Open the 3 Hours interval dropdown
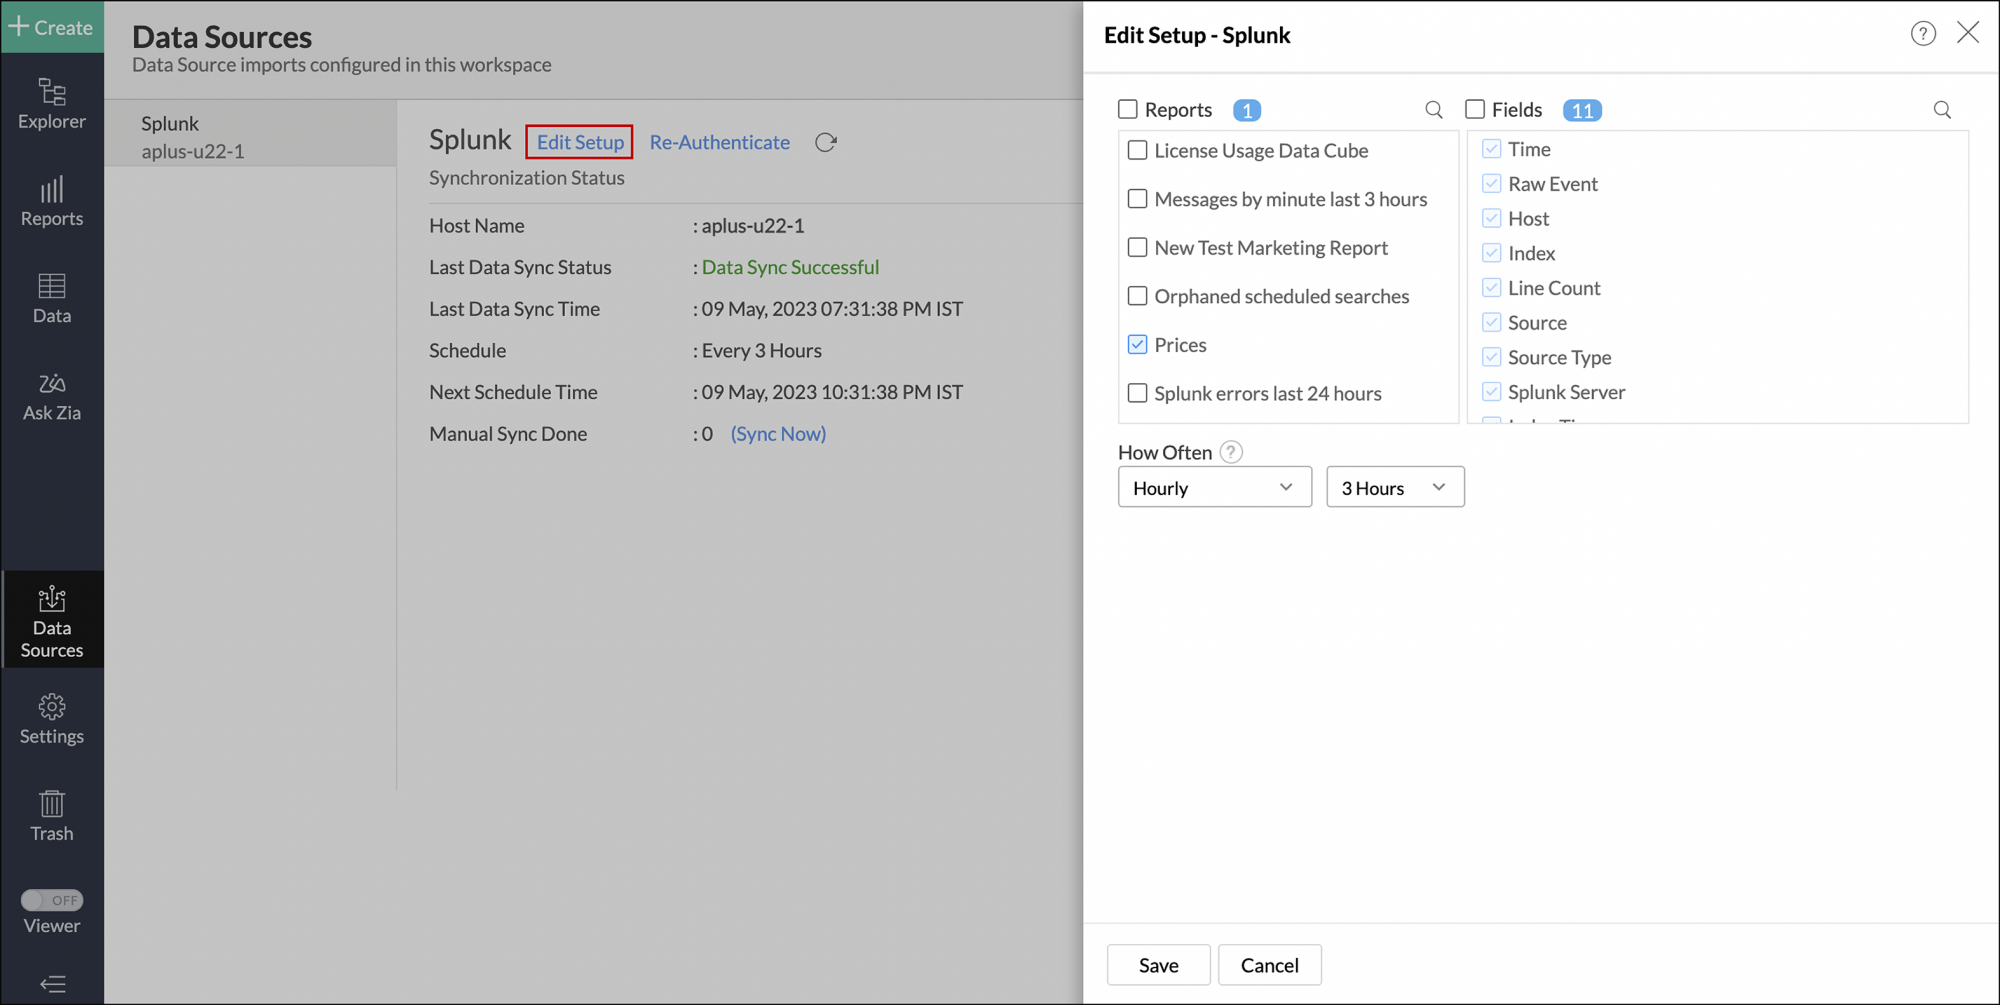The image size is (2000, 1005). click(1394, 488)
